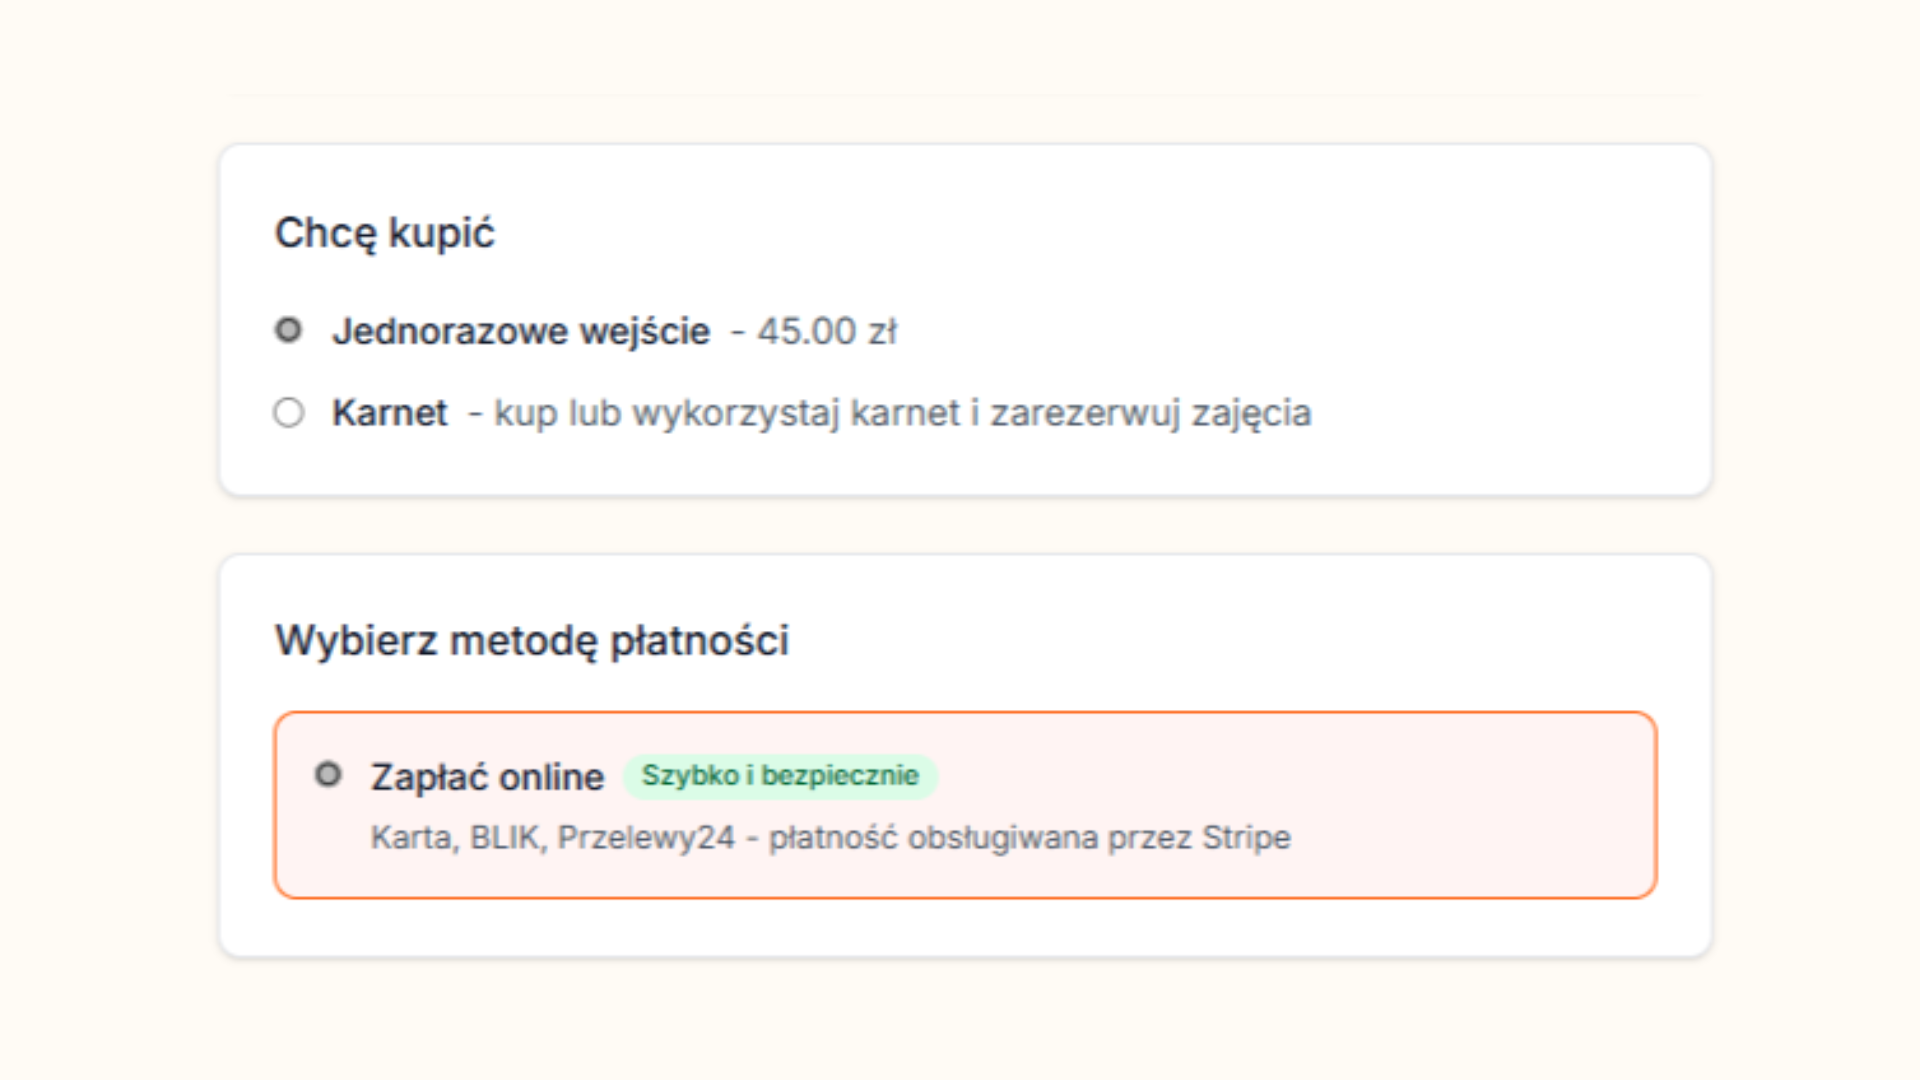Click the 'Zapłać online' label text

[487, 775]
